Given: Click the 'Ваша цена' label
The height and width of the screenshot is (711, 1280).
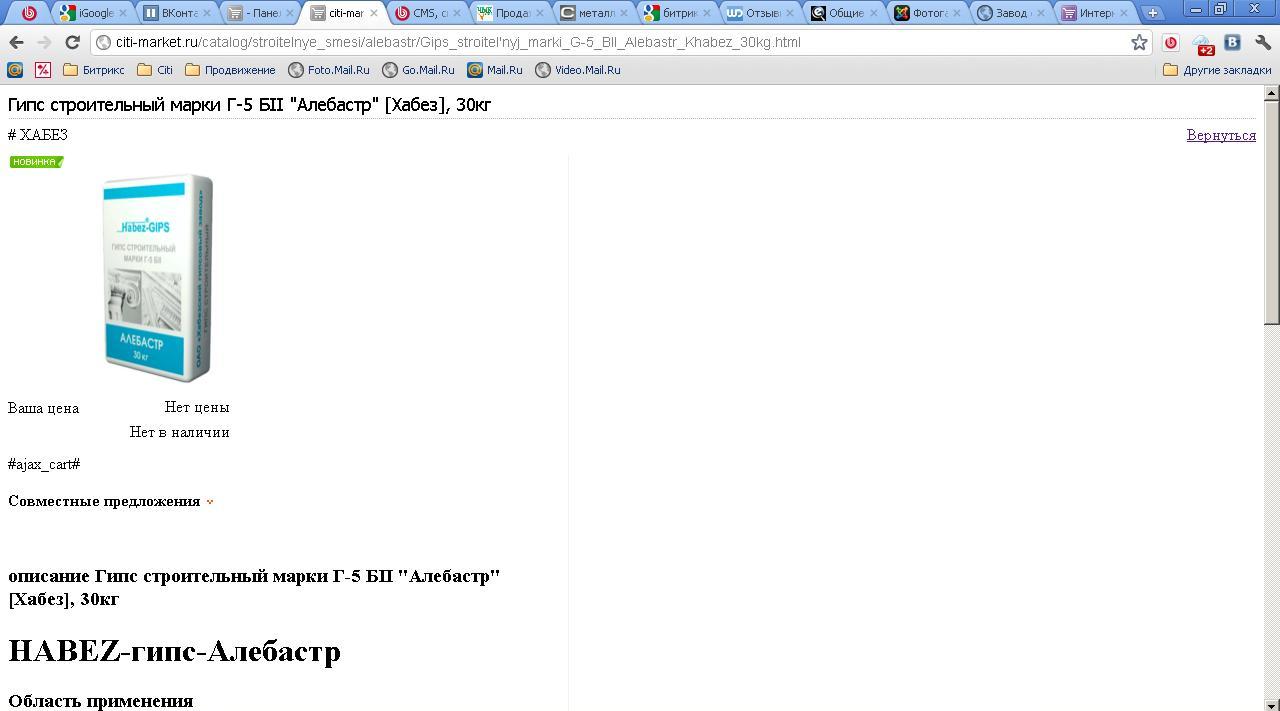Looking at the screenshot, I should 43,408.
